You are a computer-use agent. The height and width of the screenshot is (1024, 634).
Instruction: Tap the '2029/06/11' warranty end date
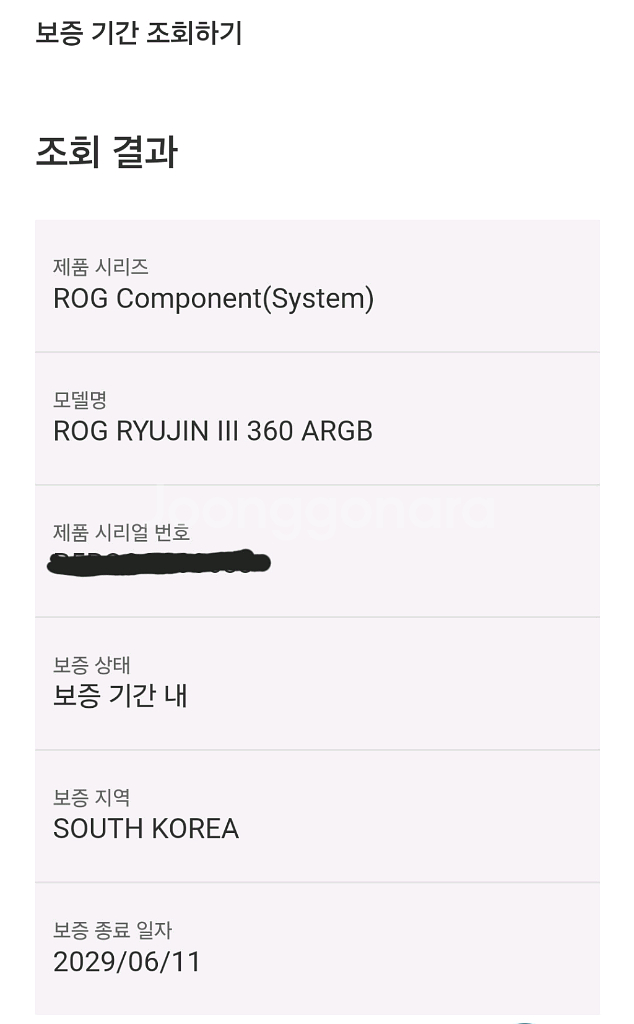(x=127, y=962)
